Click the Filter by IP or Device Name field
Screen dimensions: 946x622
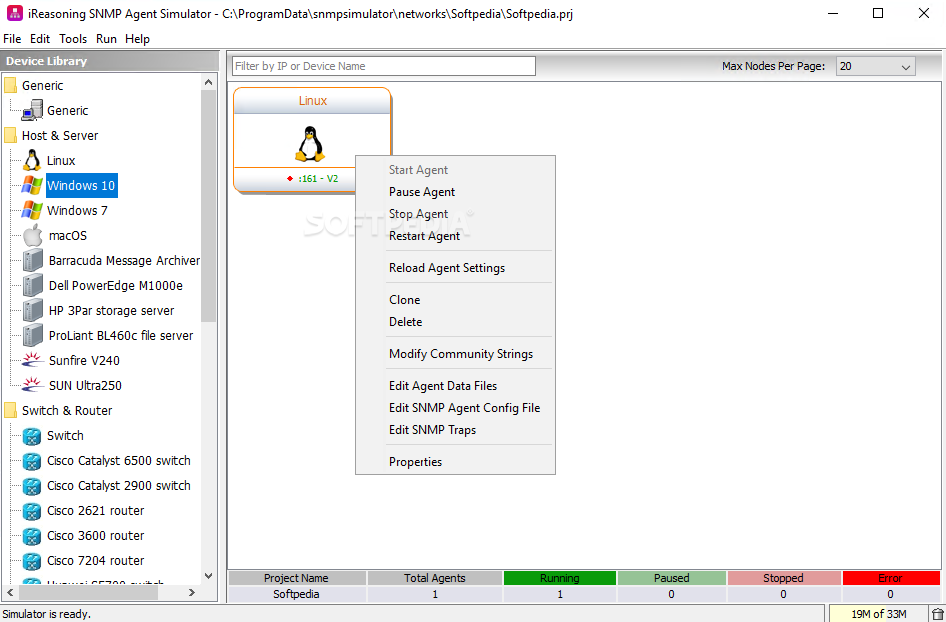click(x=384, y=66)
